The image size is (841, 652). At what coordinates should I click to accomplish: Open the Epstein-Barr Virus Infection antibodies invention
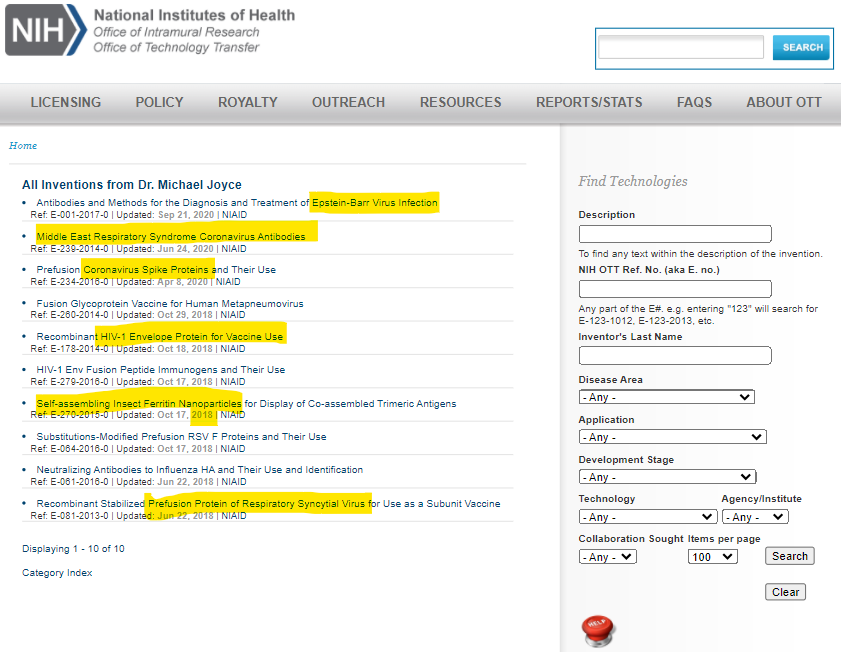coord(237,203)
